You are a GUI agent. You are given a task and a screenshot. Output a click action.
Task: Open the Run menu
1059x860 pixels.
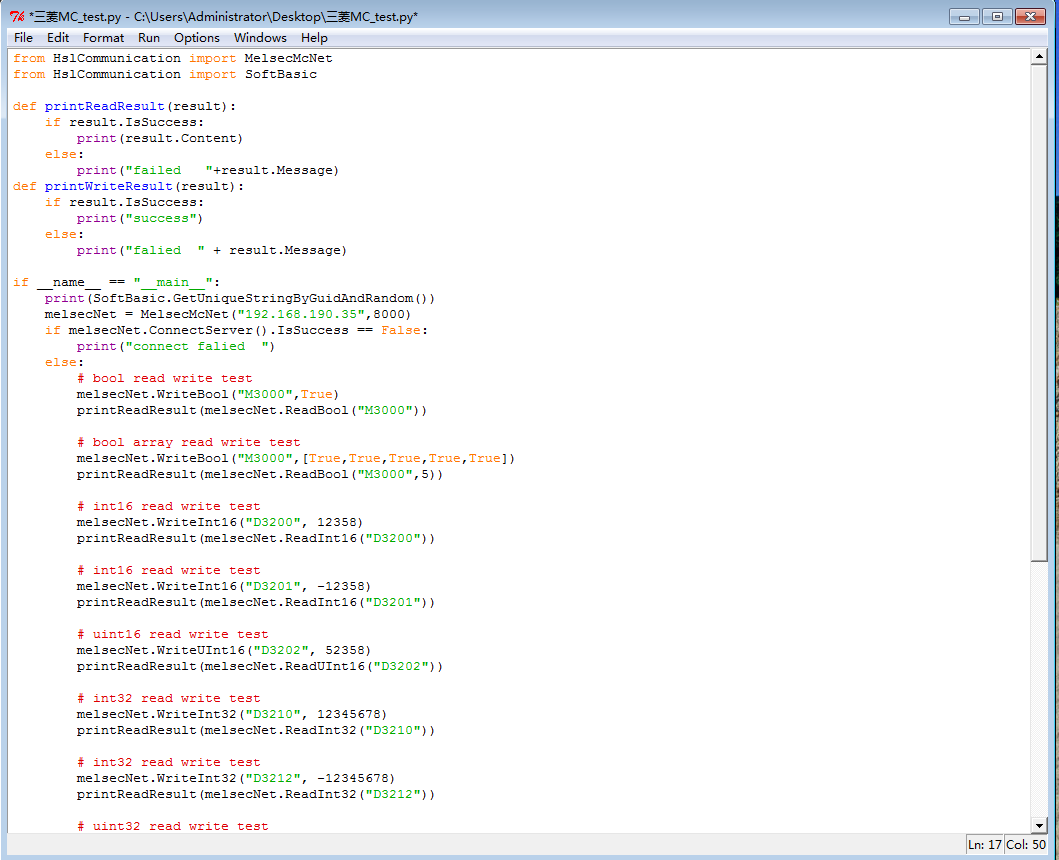click(149, 37)
